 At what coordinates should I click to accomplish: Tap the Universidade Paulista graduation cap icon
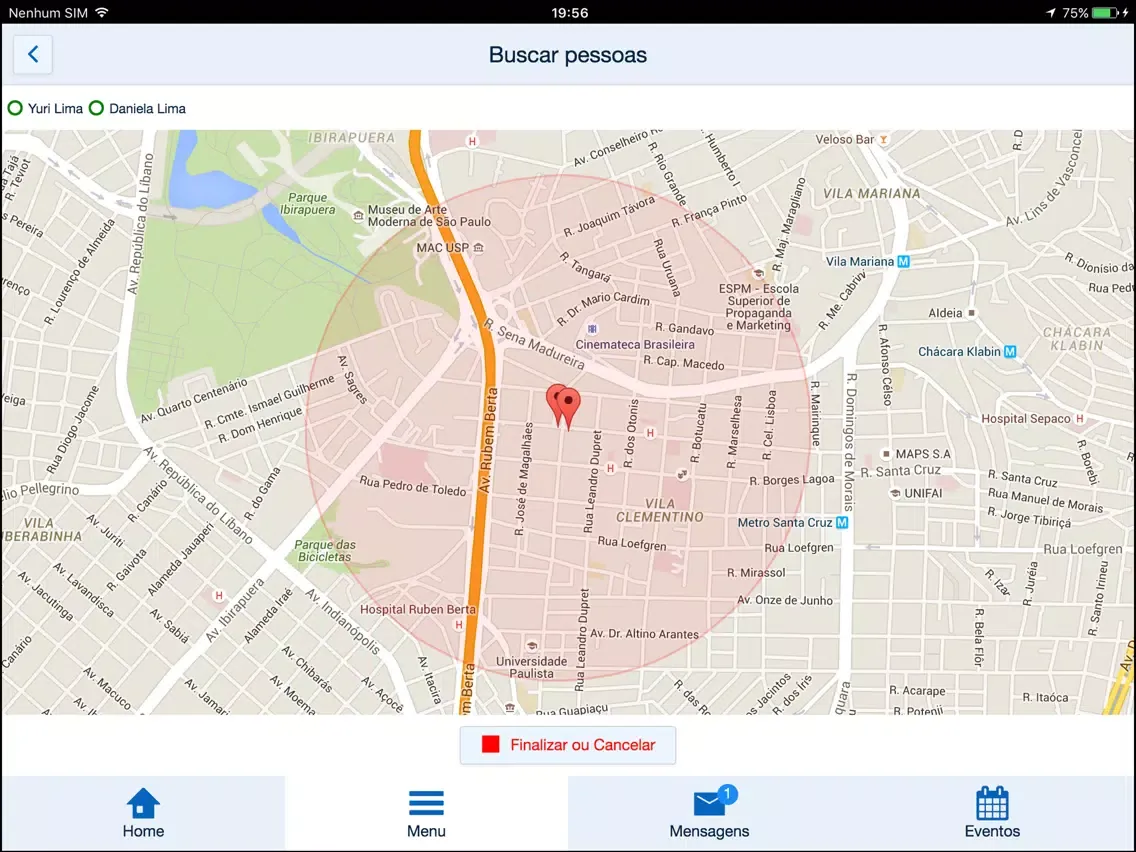pos(532,646)
